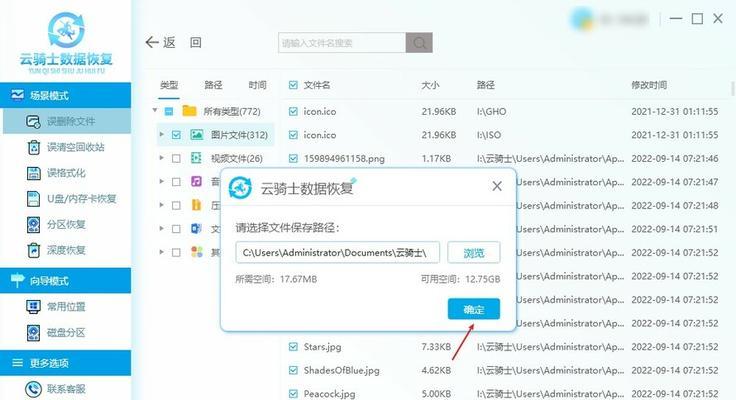Expand the 视频文件(26) node
Image resolution: width=736 pixels, height=400 pixels.
[x=161, y=158]
